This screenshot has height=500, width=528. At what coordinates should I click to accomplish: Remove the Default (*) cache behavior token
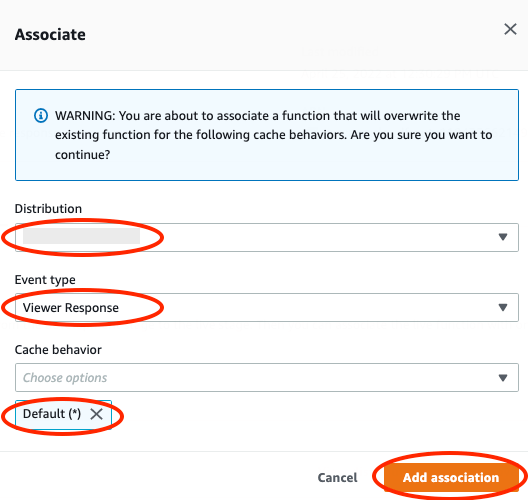click(x=96, y=414)
